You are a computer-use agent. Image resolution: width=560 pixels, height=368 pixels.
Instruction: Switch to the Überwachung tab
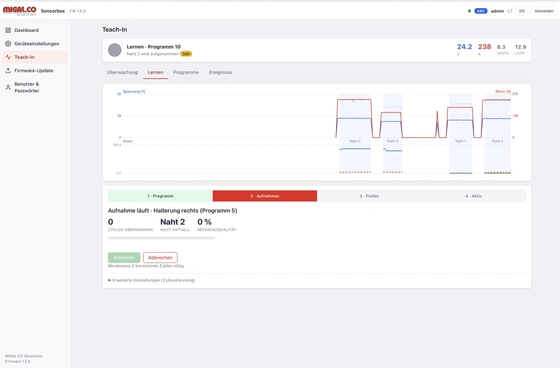[122, 72]
